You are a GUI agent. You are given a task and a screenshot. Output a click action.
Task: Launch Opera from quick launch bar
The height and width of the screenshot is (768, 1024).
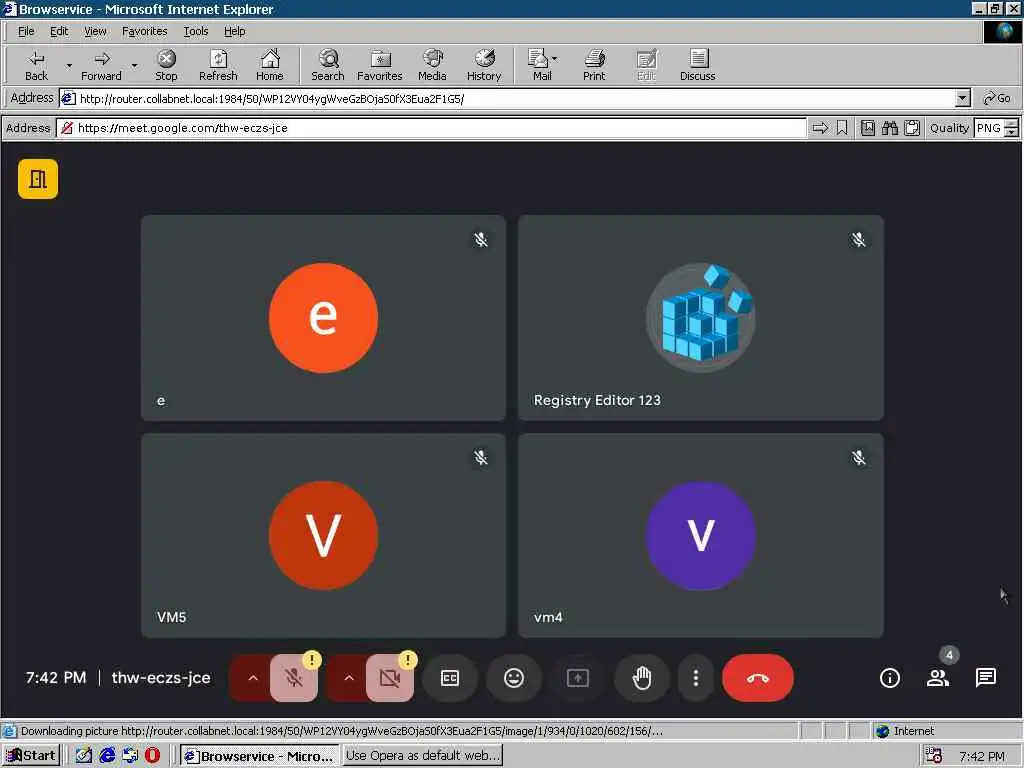153,756
